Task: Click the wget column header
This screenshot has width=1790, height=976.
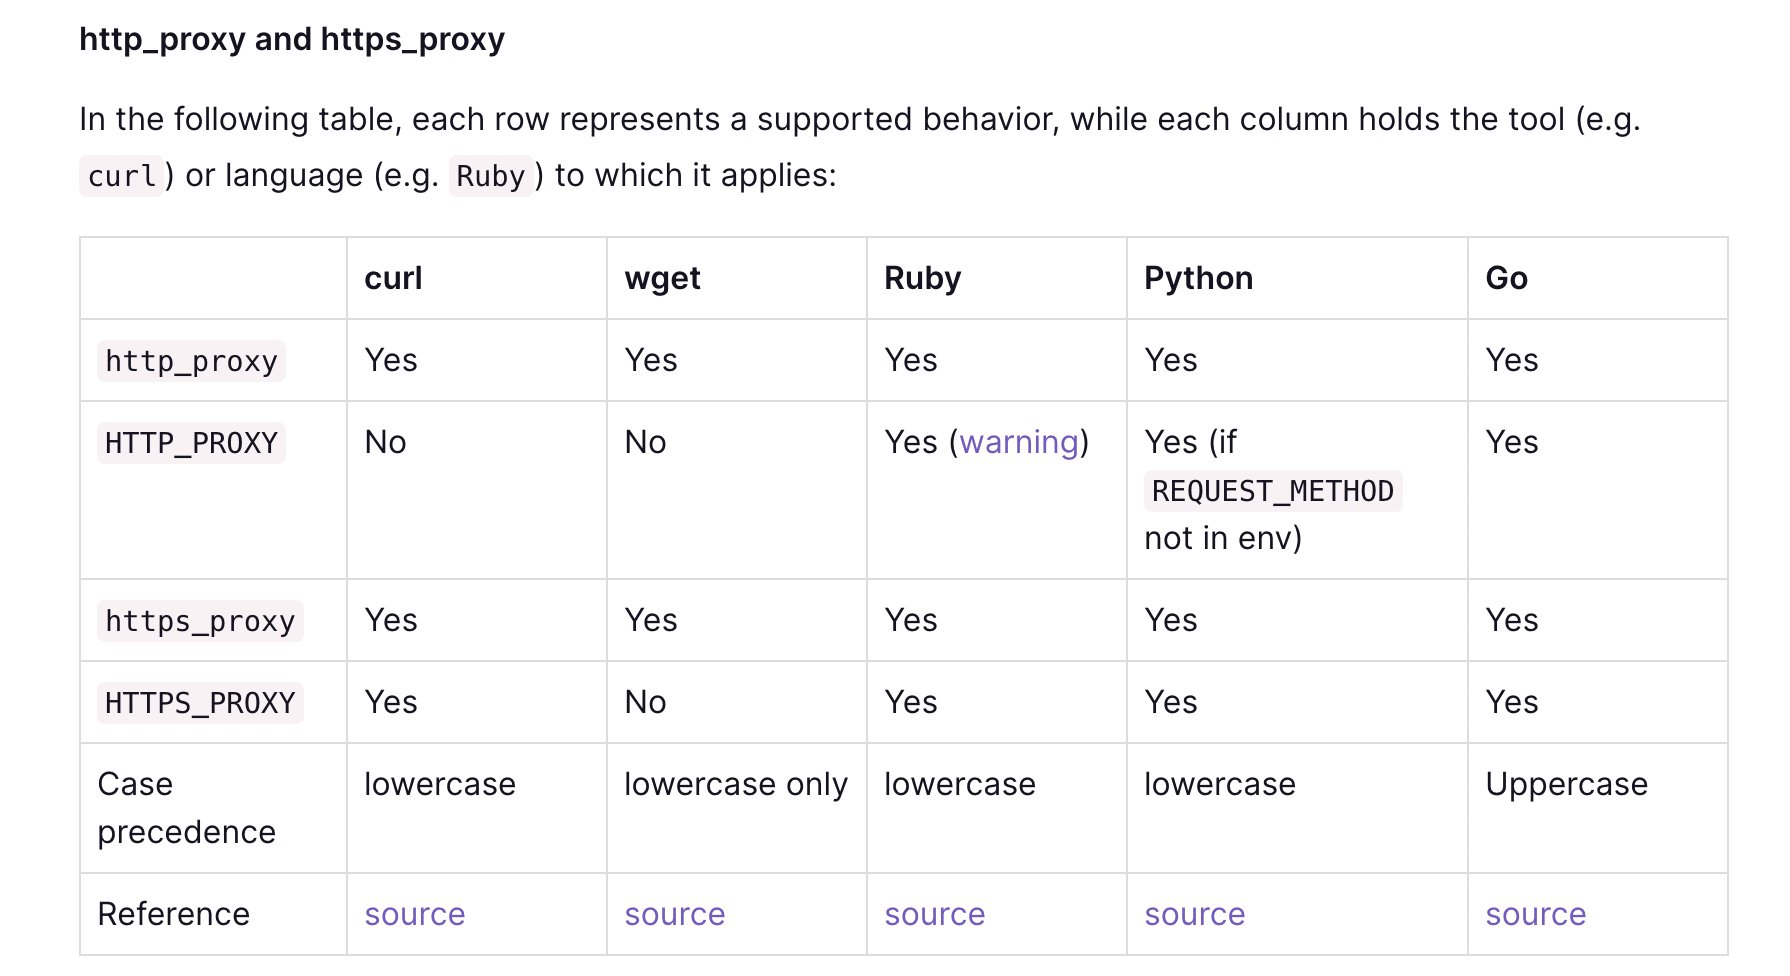Action: [662, 278]
